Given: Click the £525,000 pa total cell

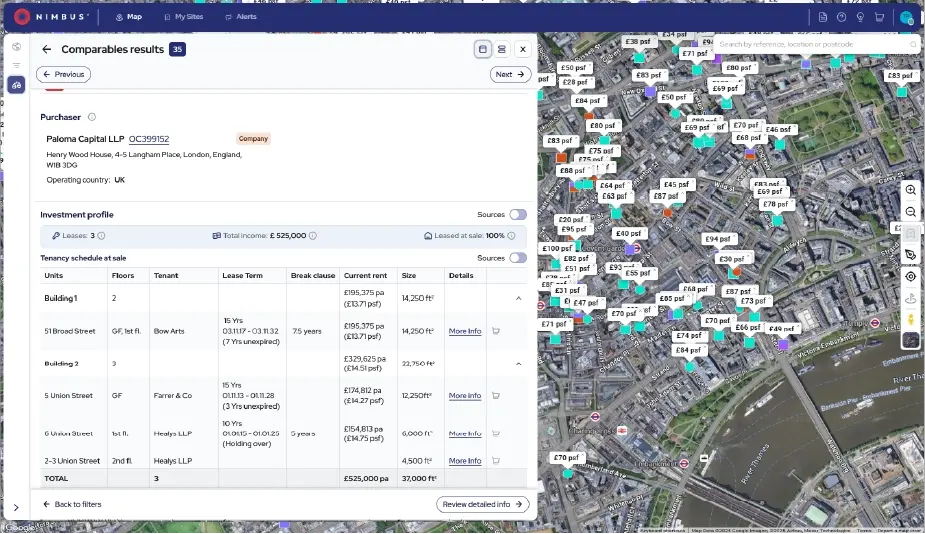Looking at the screenshot, I should point(366,479).
